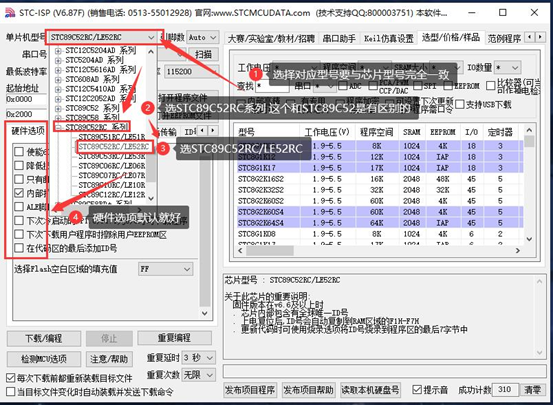Click the left tab scroll arrow beside 范例程序

[530, 37]
